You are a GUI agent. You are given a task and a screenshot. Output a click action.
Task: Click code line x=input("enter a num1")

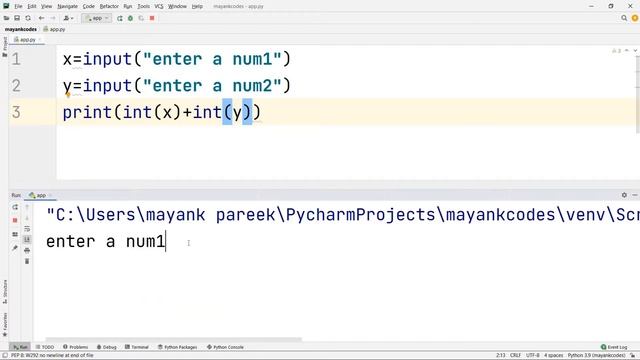(177, 59)
